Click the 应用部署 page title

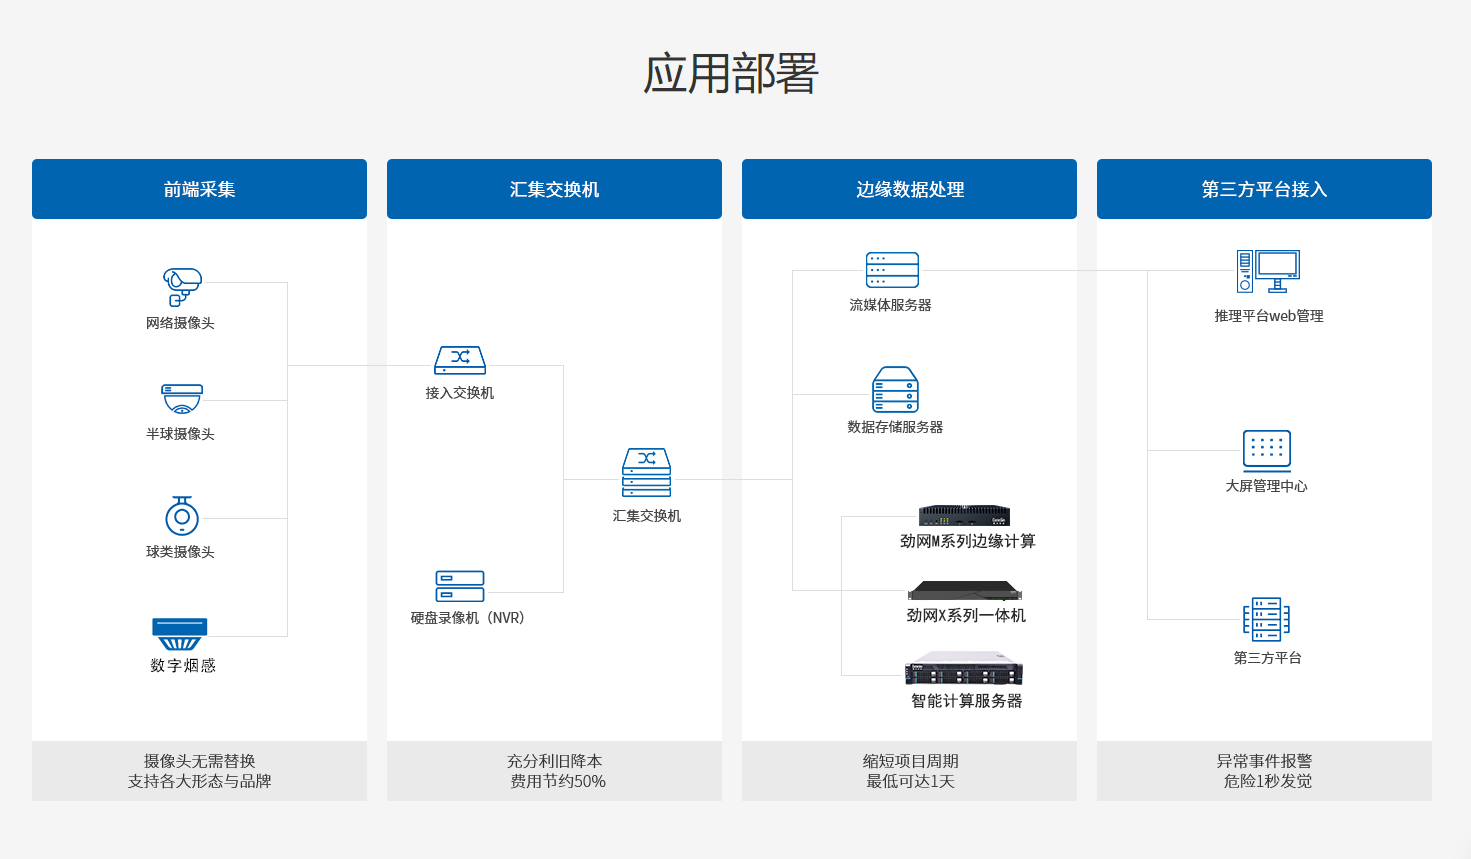pyautogui.click(x=731, y=74)
